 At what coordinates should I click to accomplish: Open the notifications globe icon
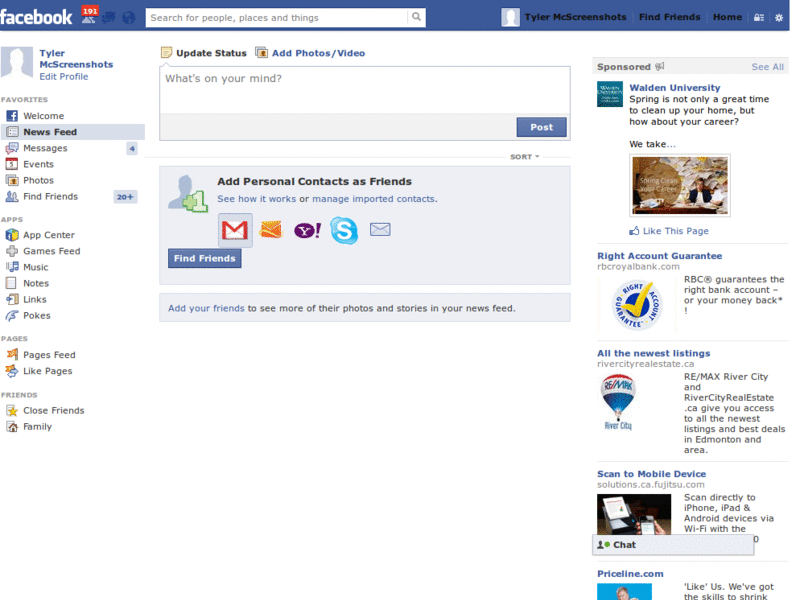tap(129, 18)
